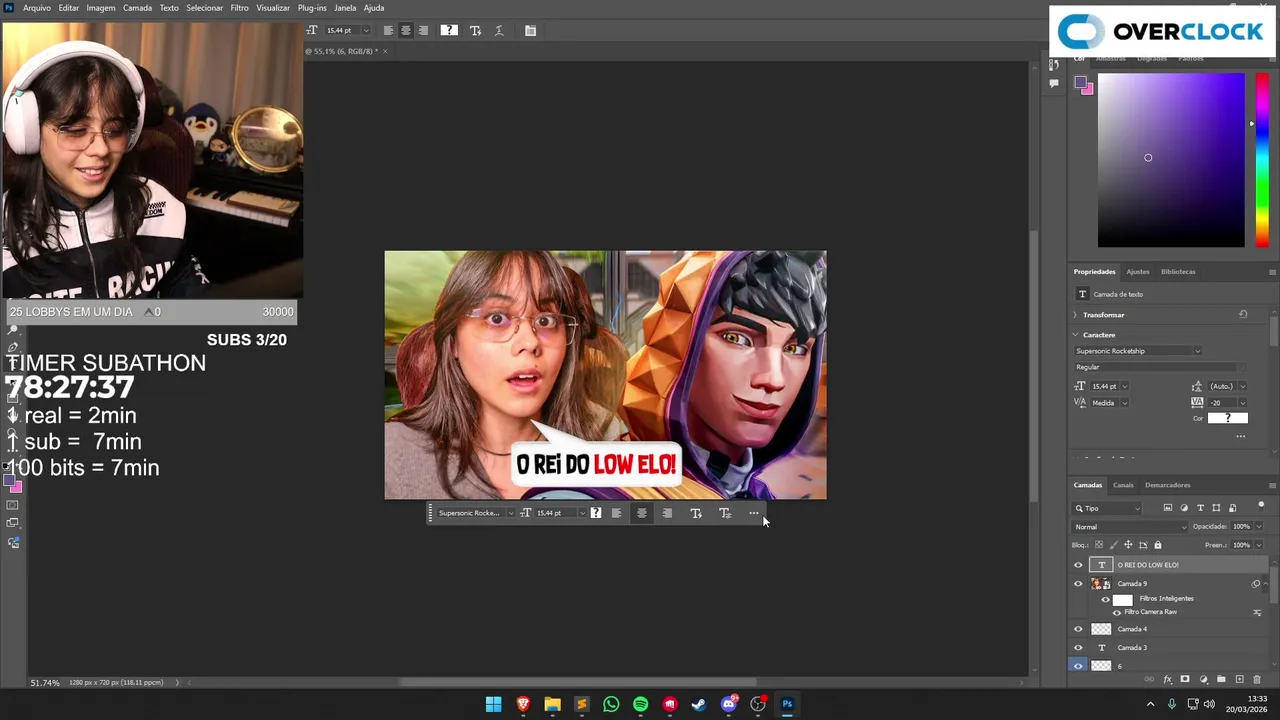Open leading (Auto) dropdown
The width and height of the screenshot is (1280, 720).
pyautogui.click(x=1242, y=386)
